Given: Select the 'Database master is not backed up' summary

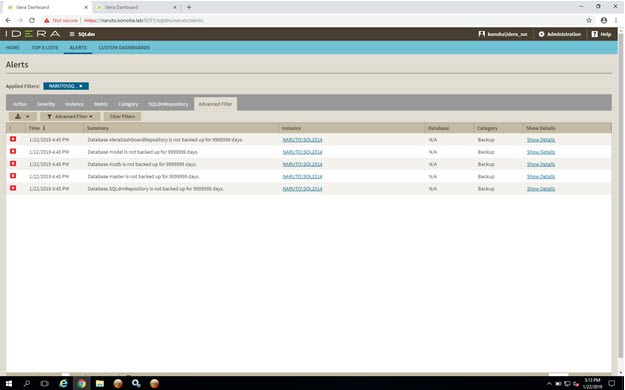Looking at the screenshot, I should pos(143,177).
